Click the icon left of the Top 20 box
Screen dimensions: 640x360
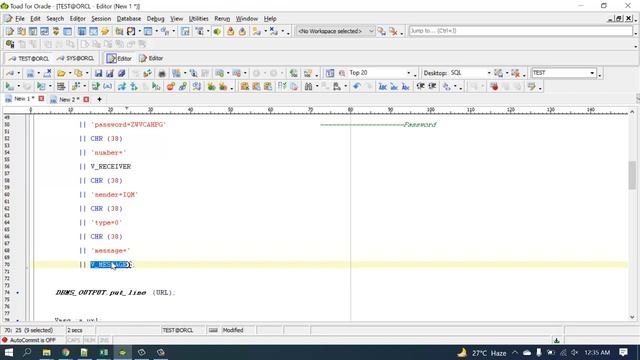click(342, 73)
